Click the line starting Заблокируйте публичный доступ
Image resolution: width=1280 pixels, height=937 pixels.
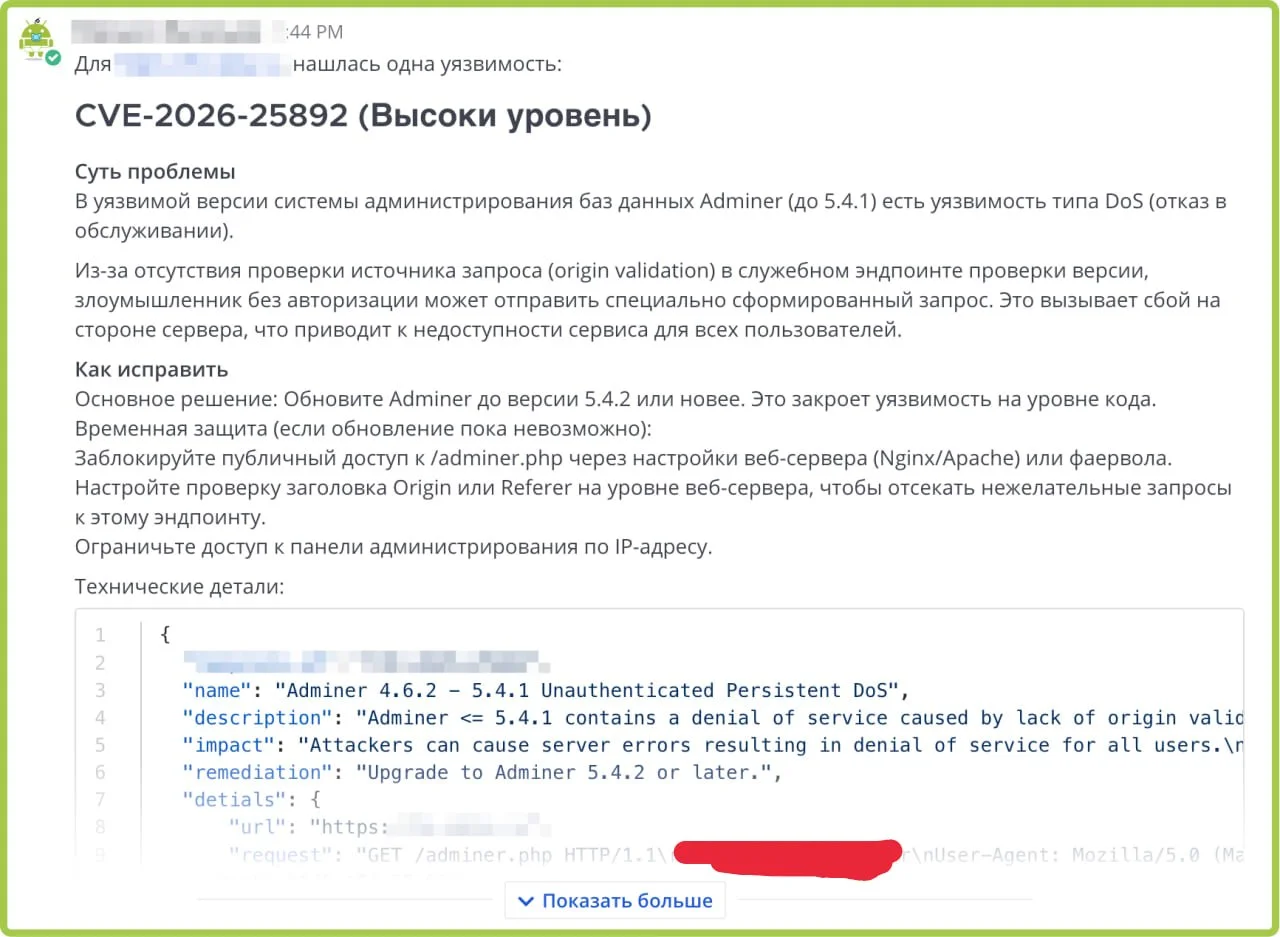[x=623, y=459]
